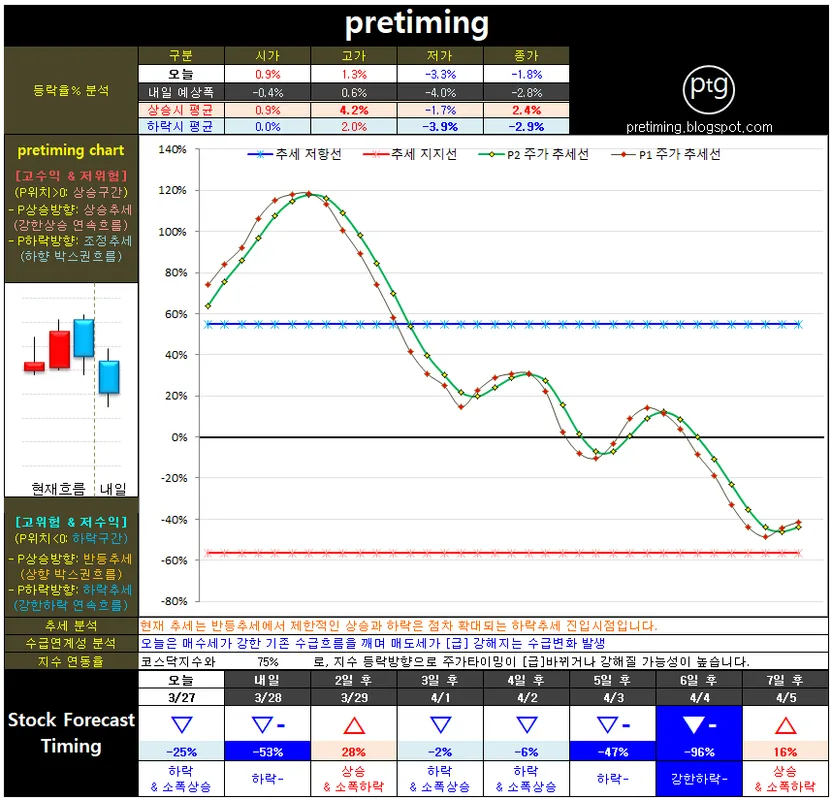Screen dimensions: 831x800
Task: Open the pretiming.blogspot.com link
Action: coord(699,127)
